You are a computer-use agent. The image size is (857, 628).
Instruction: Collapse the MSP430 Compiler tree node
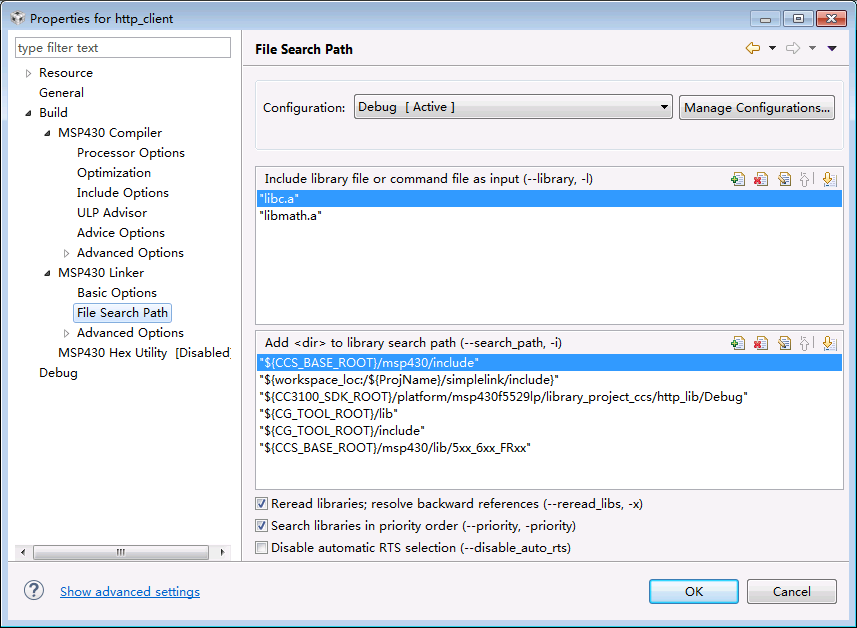[47, 133]
